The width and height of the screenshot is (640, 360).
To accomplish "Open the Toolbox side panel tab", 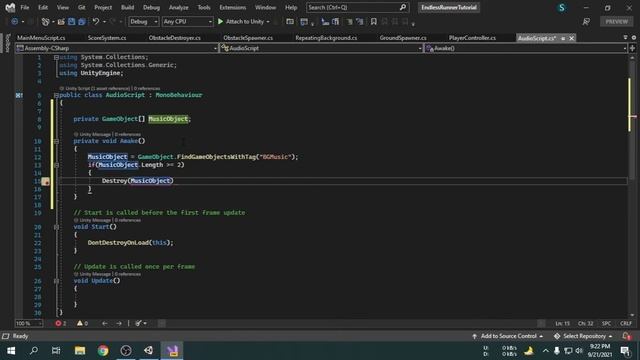I will click(x=7, y=43).
